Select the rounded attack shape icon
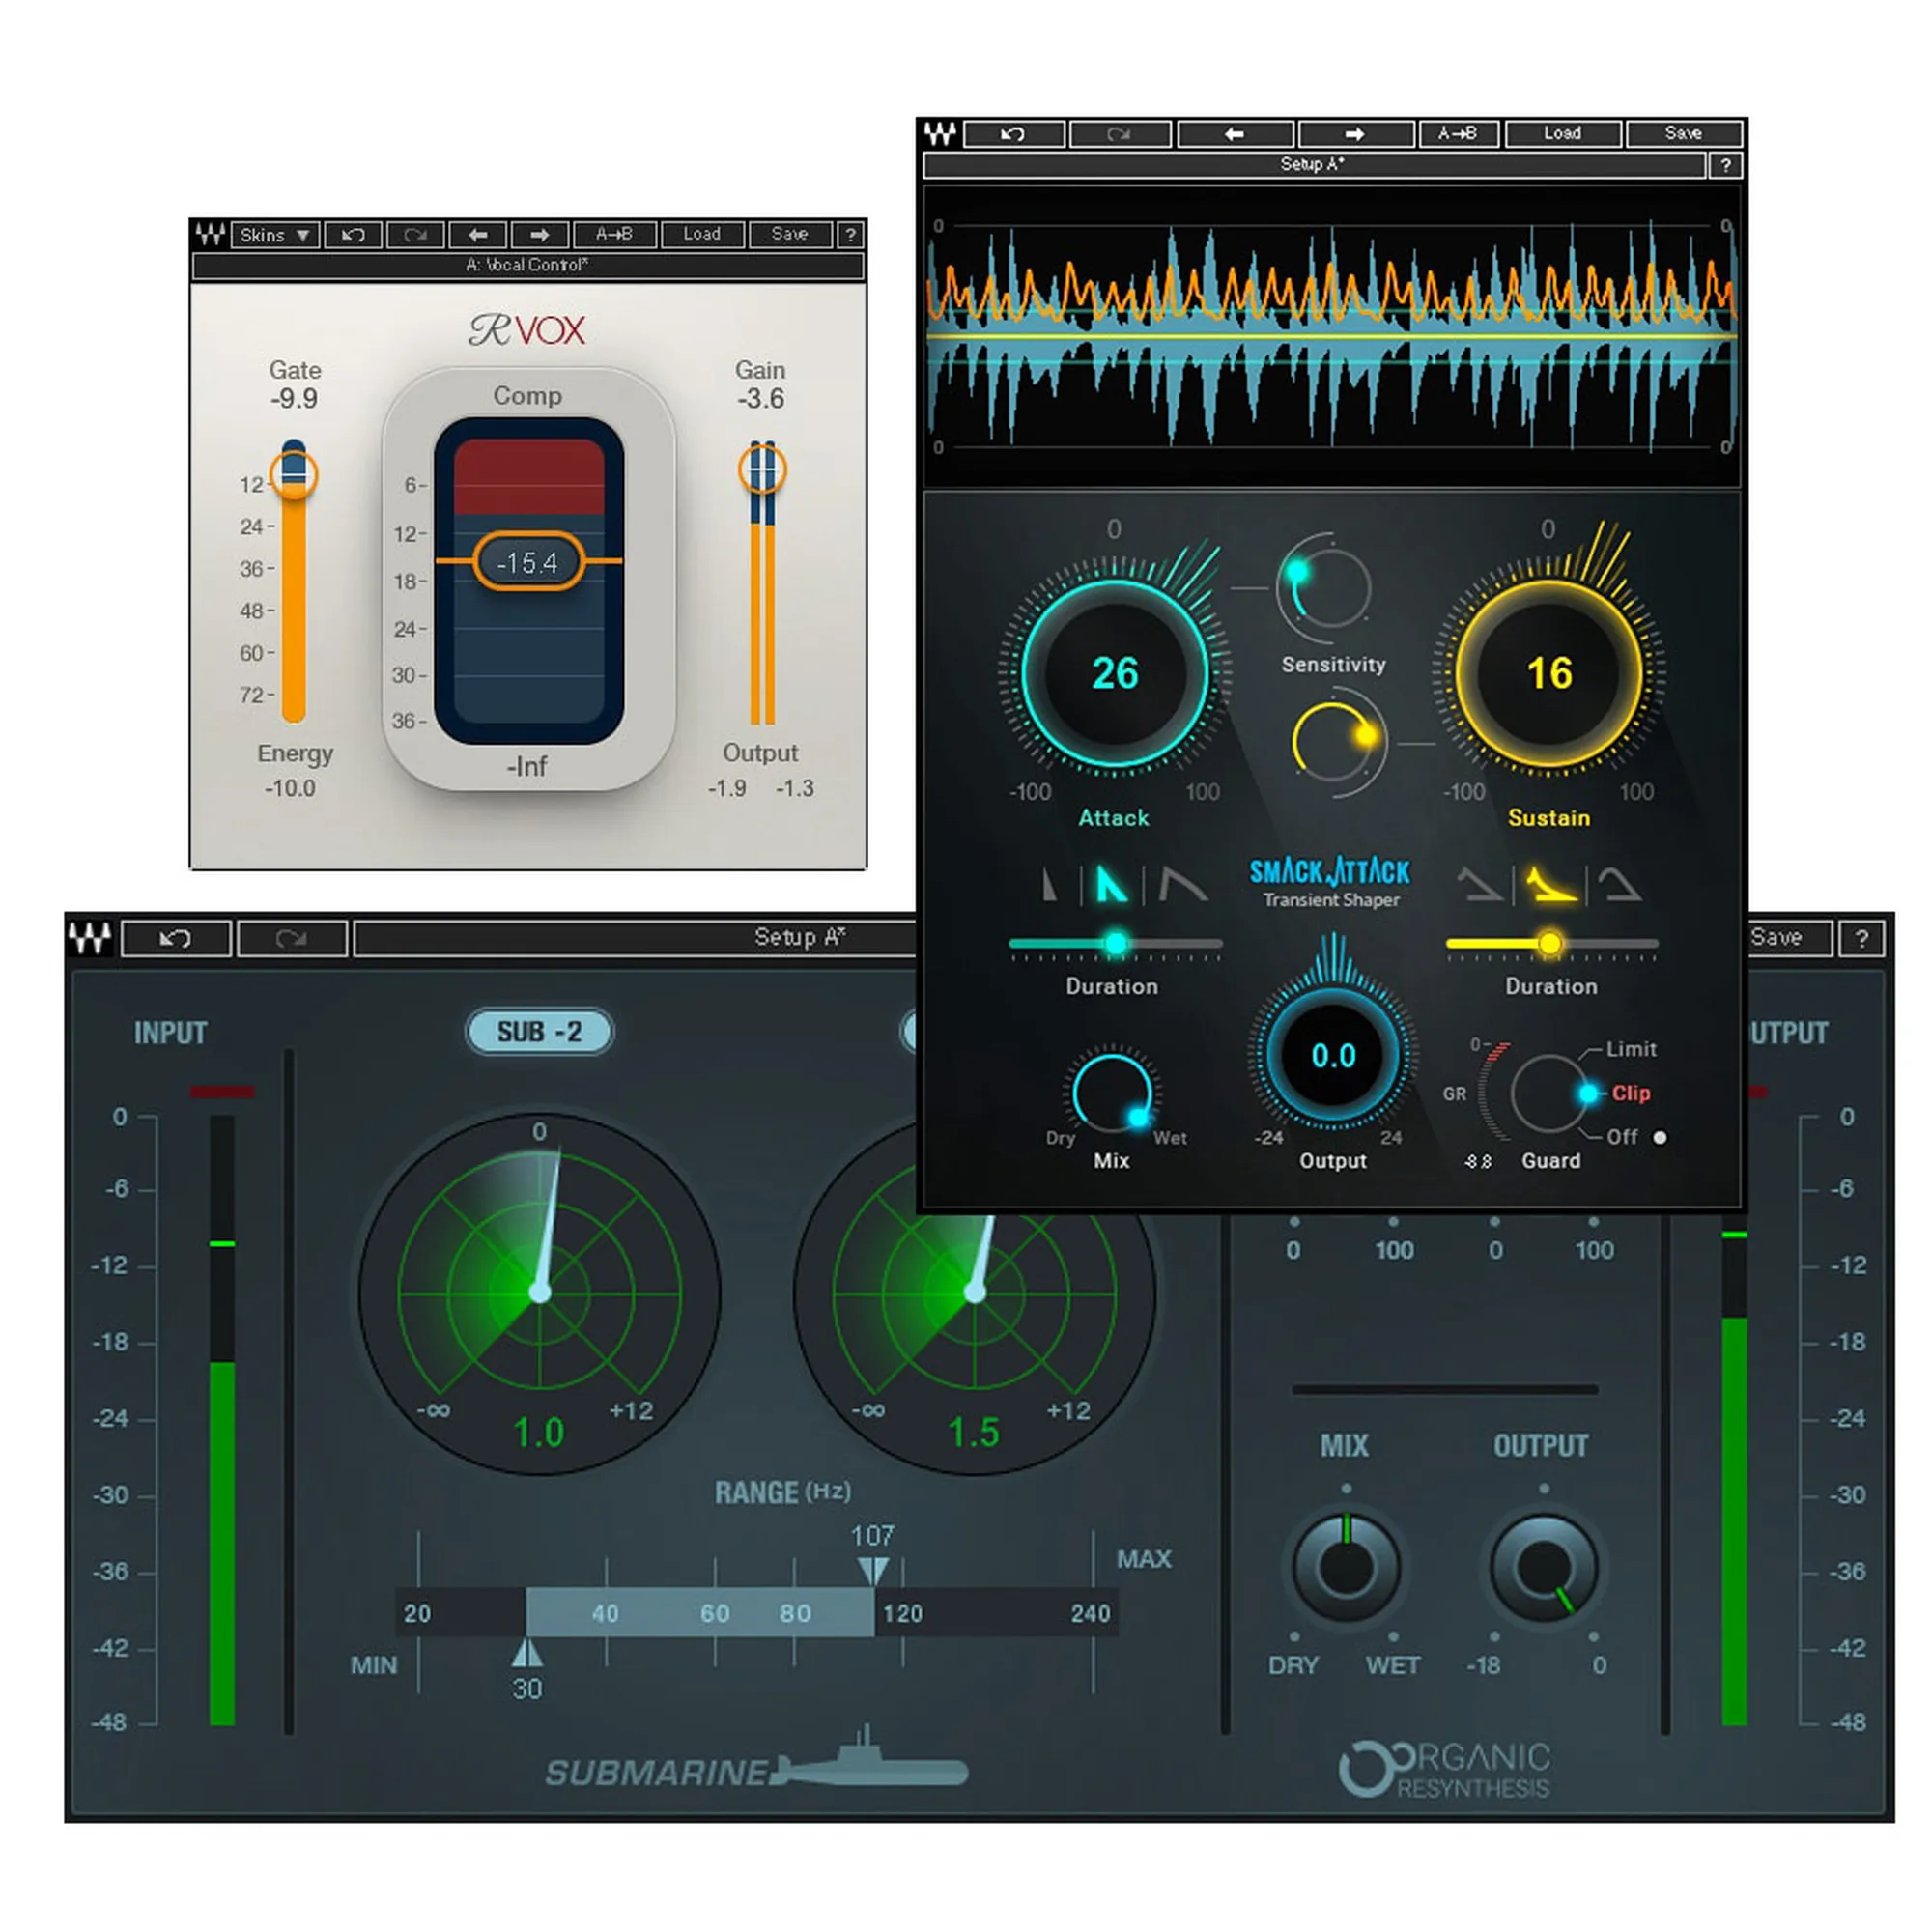This screenshot has height=1932, width=1932. pyautogui.click(x=1182, y=885)
